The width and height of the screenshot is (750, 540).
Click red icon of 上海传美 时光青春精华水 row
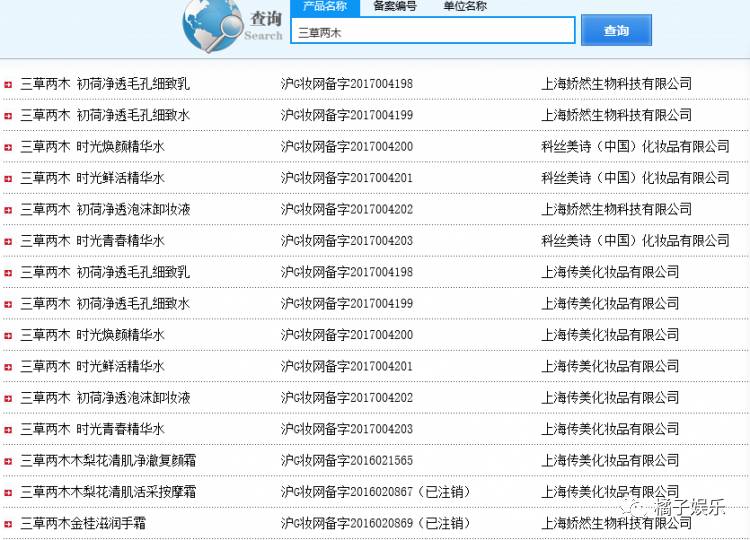(x=8, y=430)
